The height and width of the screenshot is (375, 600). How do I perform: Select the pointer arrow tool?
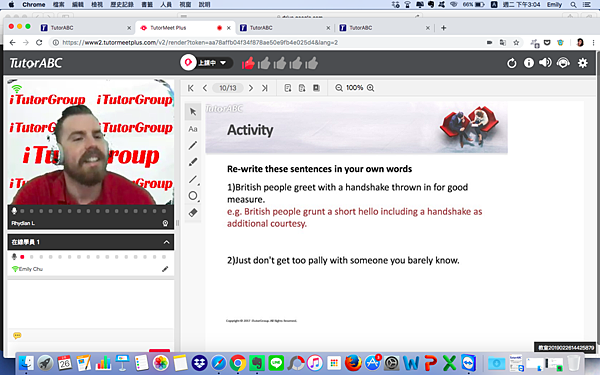pyautogui.click(x=193, y=112)
